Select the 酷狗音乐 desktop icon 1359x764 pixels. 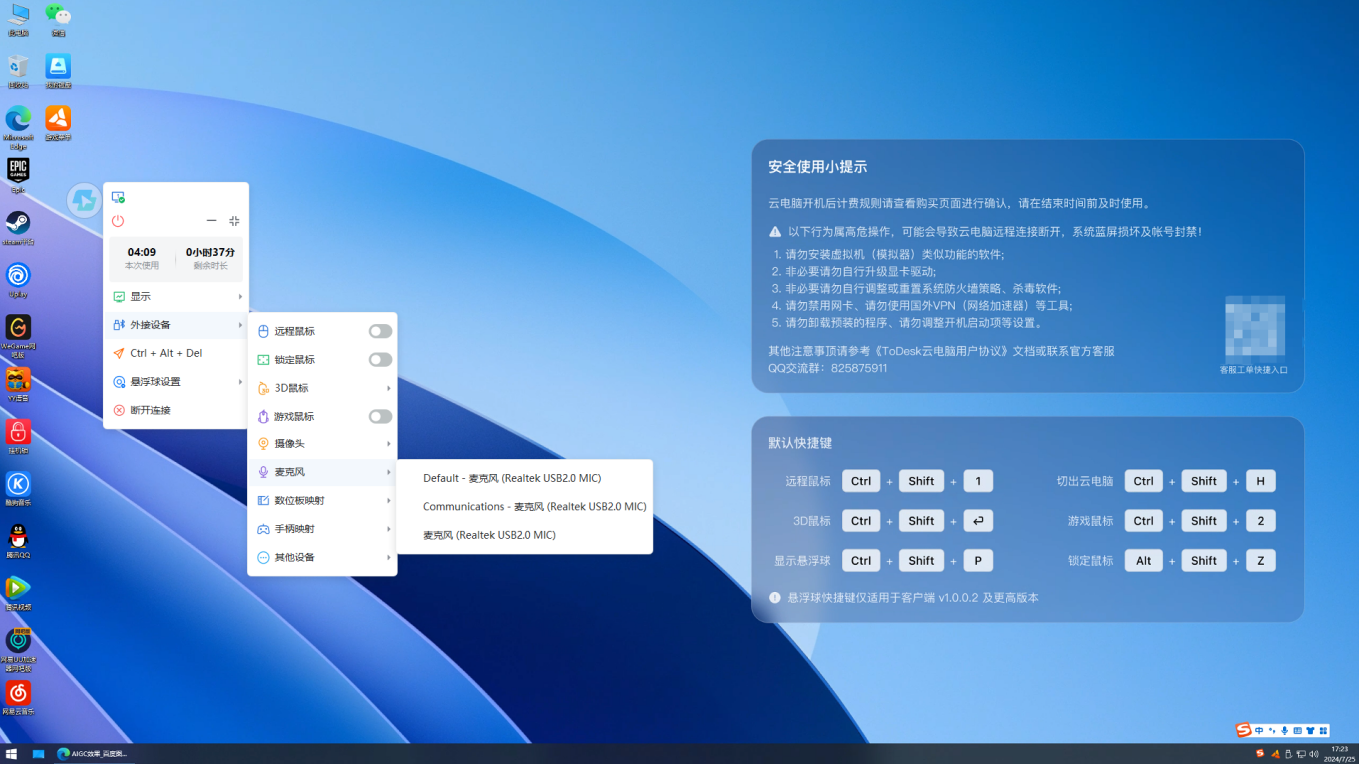18,488
